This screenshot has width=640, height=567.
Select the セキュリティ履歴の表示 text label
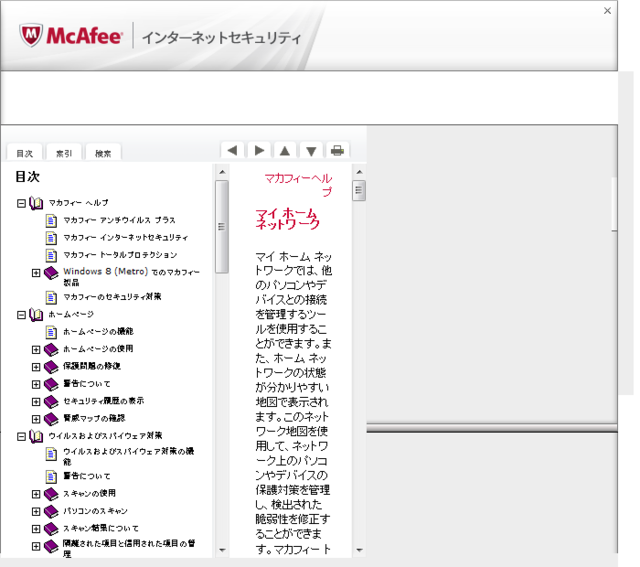[103, 401]
